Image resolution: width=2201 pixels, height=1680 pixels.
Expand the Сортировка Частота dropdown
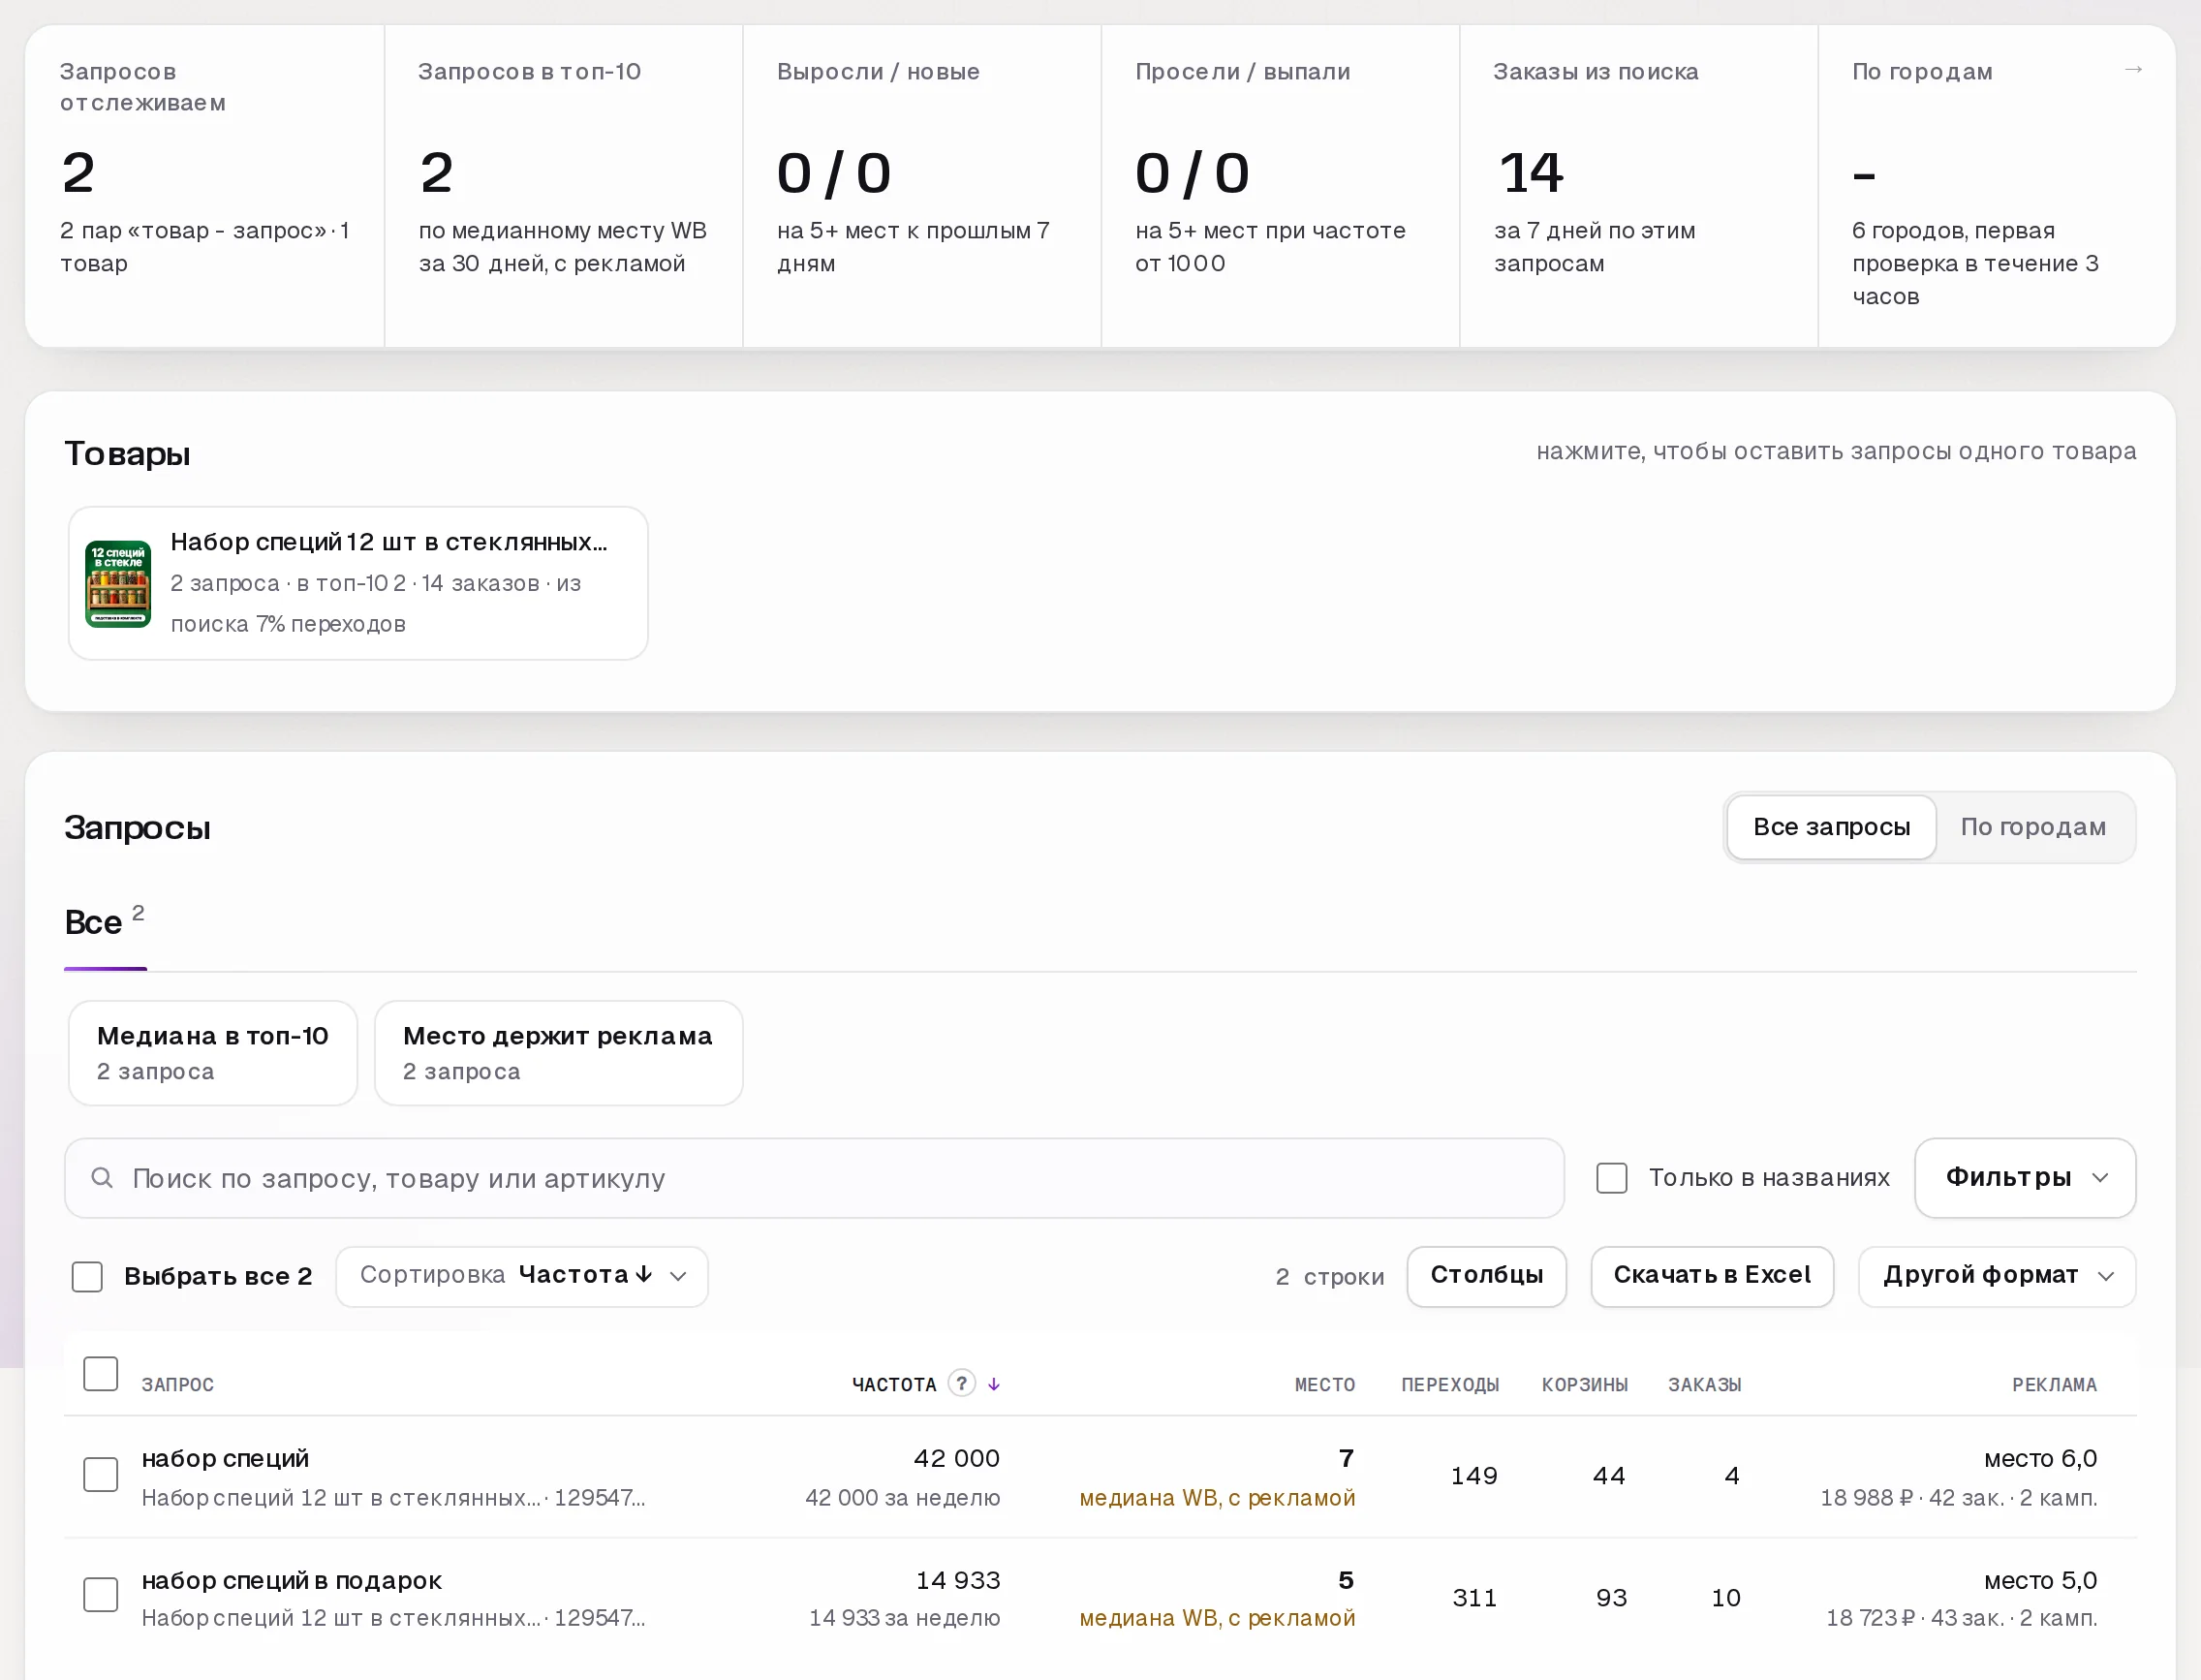522,1277
